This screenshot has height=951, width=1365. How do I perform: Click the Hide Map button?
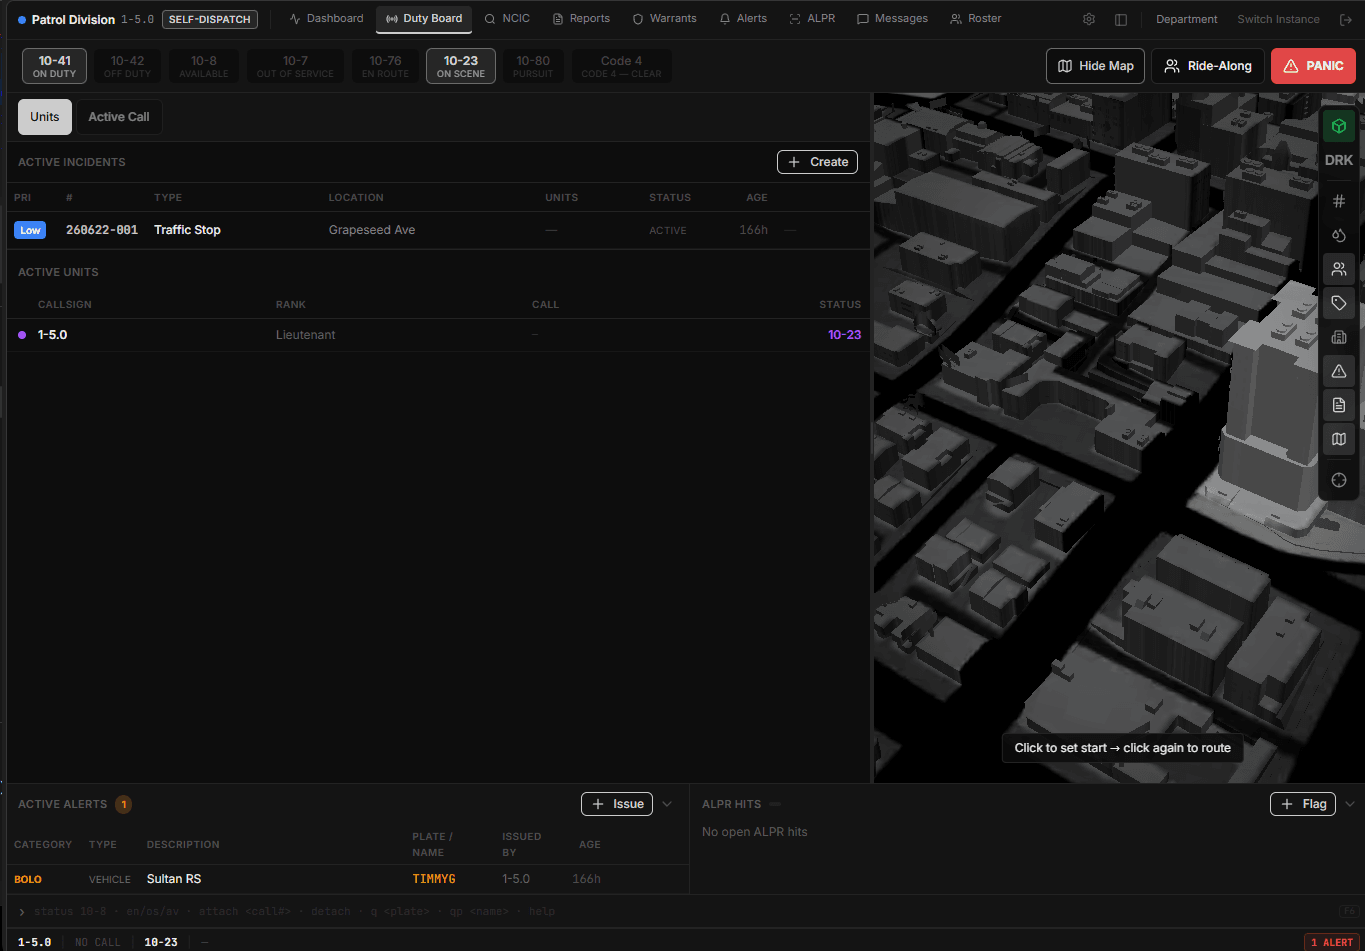(1096, 66)
